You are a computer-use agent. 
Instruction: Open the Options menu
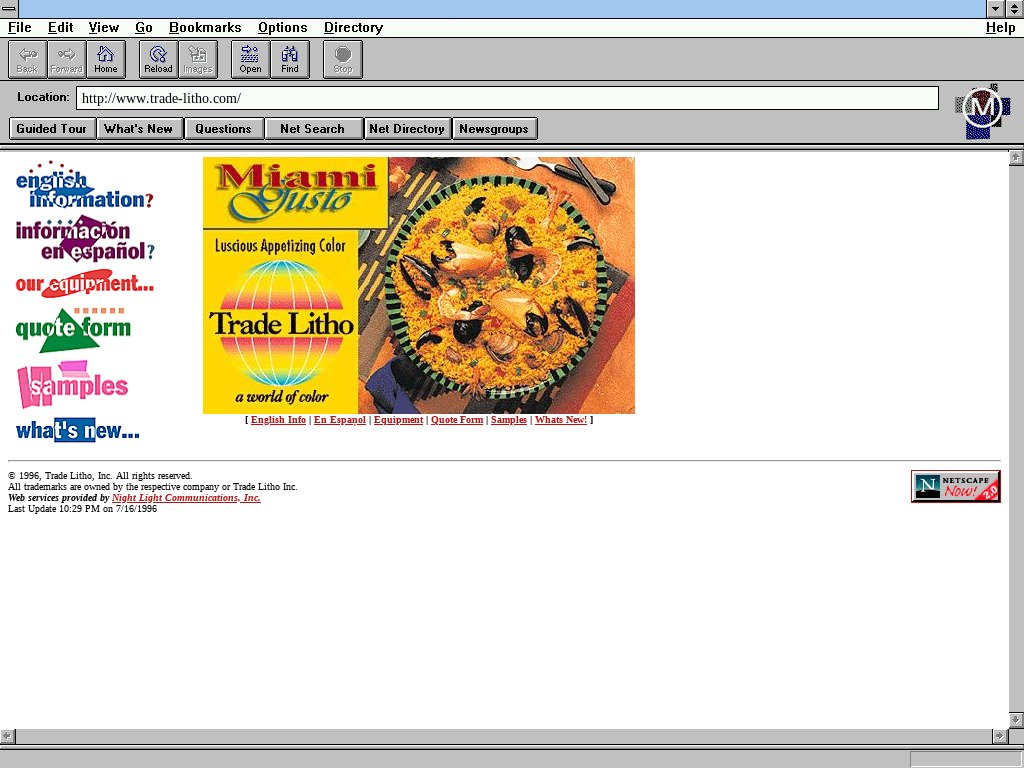pyautogui.click(x=282, y=28)
